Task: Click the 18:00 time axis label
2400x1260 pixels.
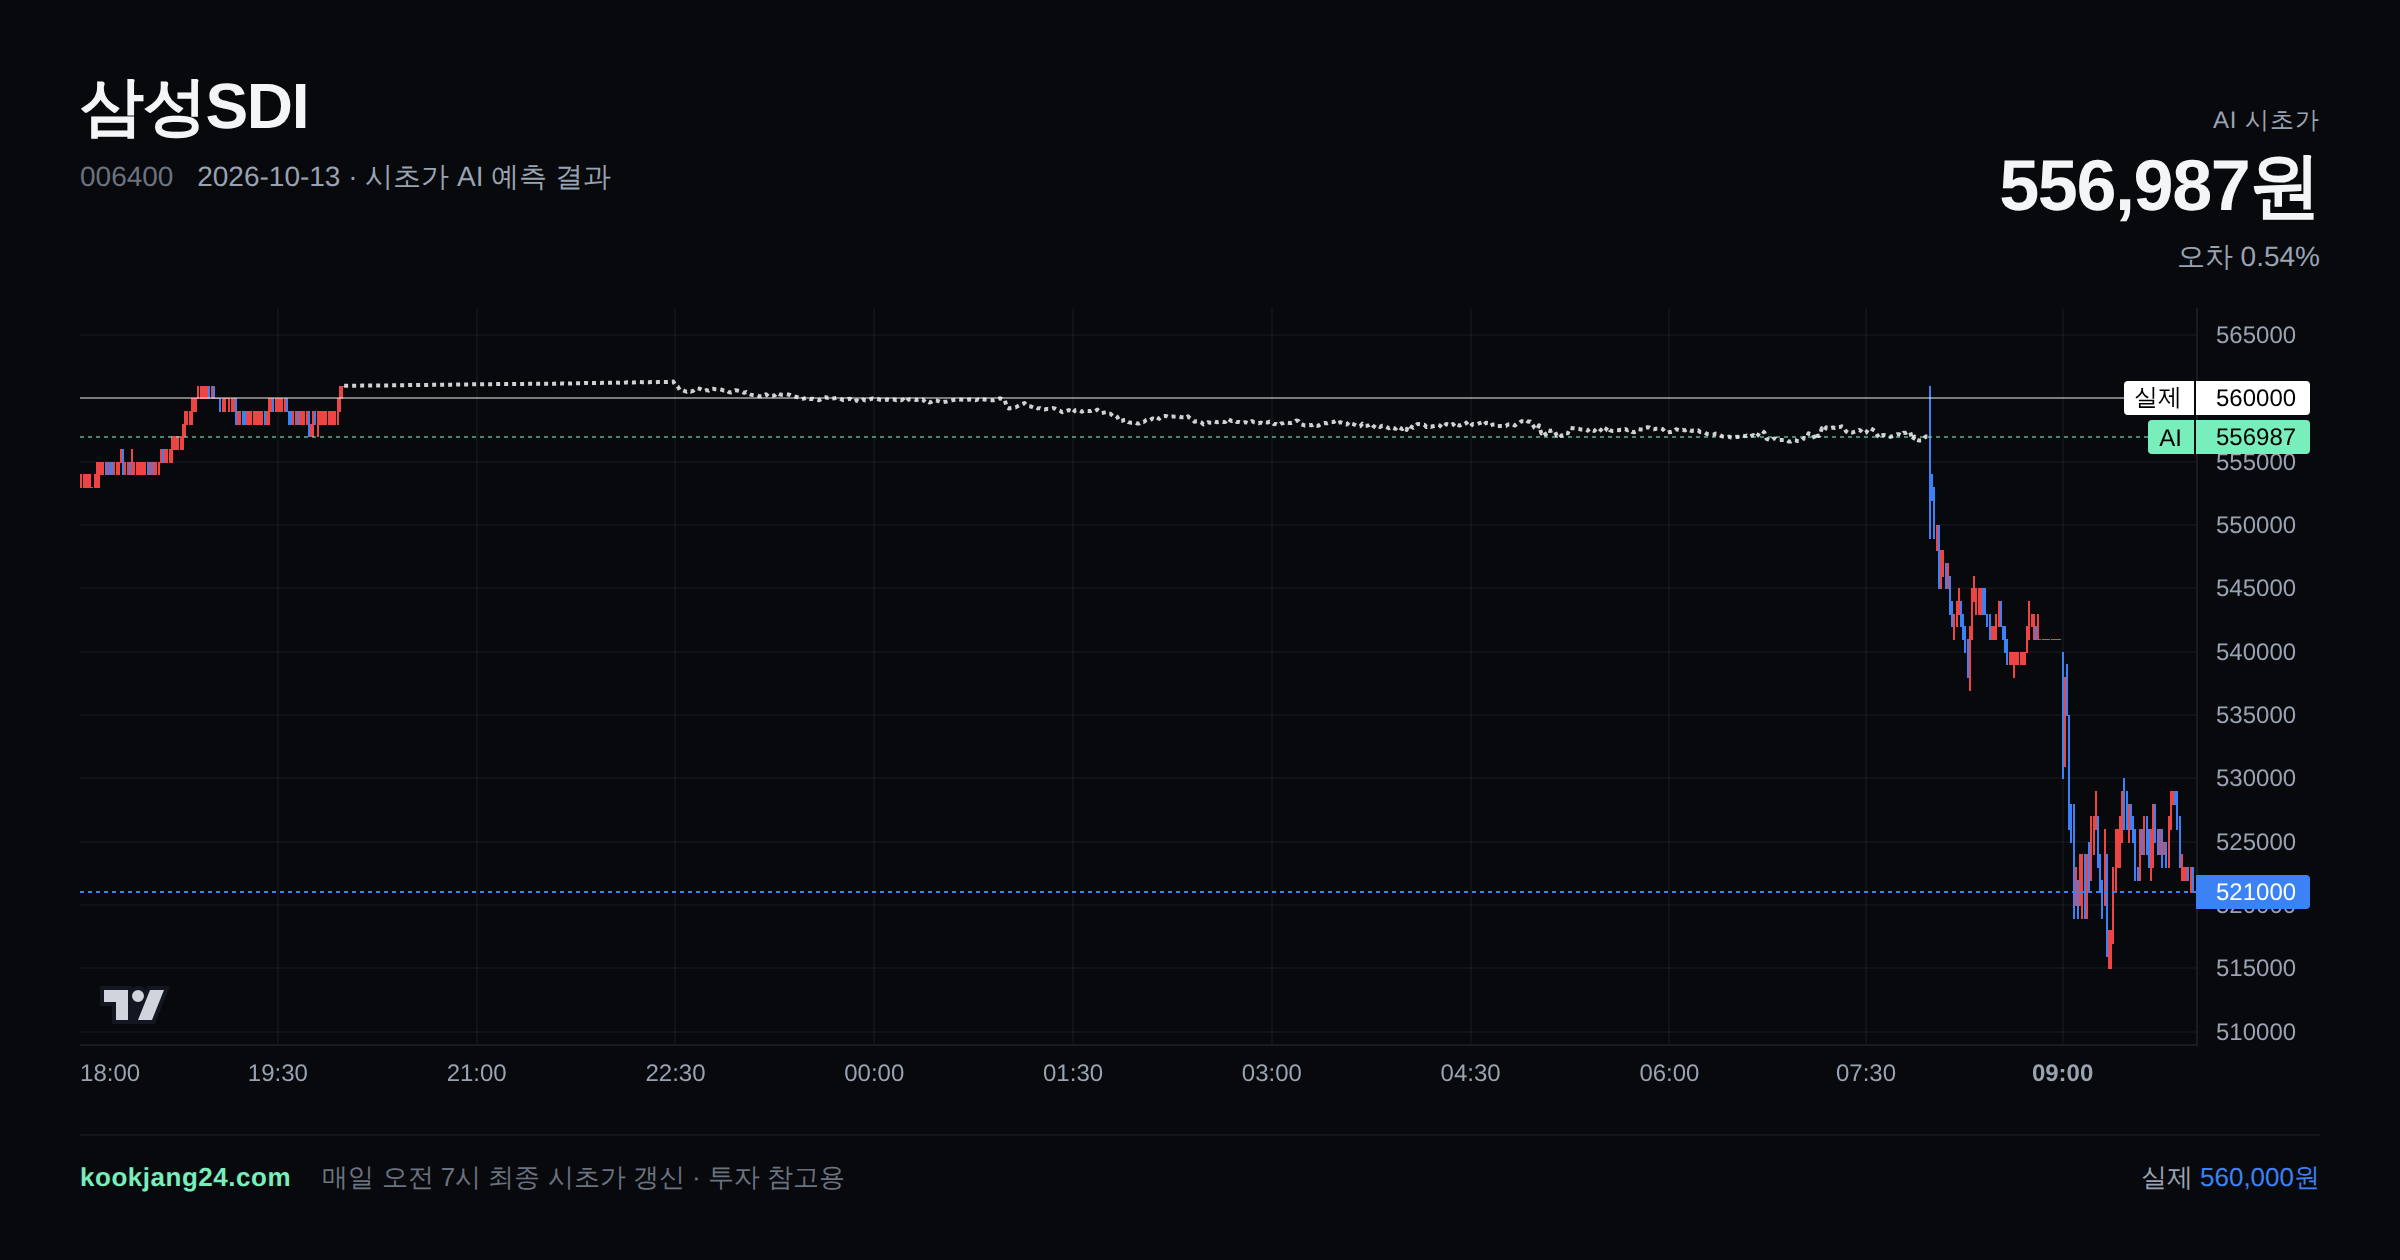Action: click(x=110, y=1073)
